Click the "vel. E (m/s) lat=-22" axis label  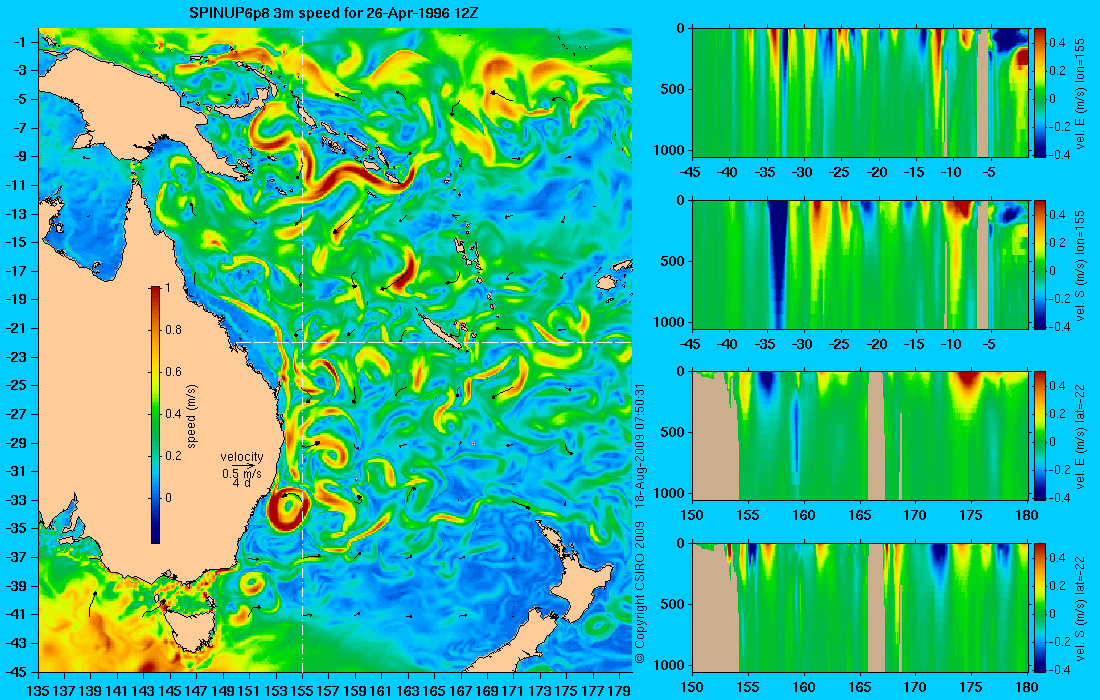1081,436
